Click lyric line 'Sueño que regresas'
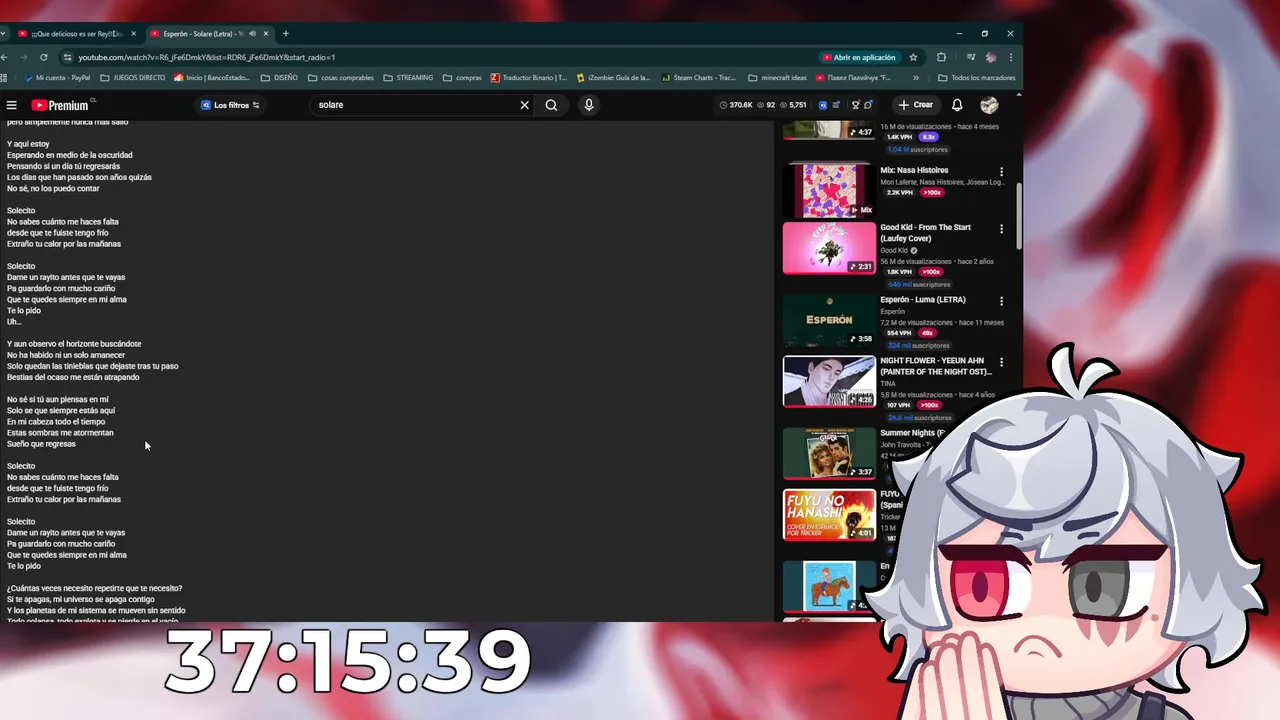This screenshot has height=720, width=1280. coord(41,444)
